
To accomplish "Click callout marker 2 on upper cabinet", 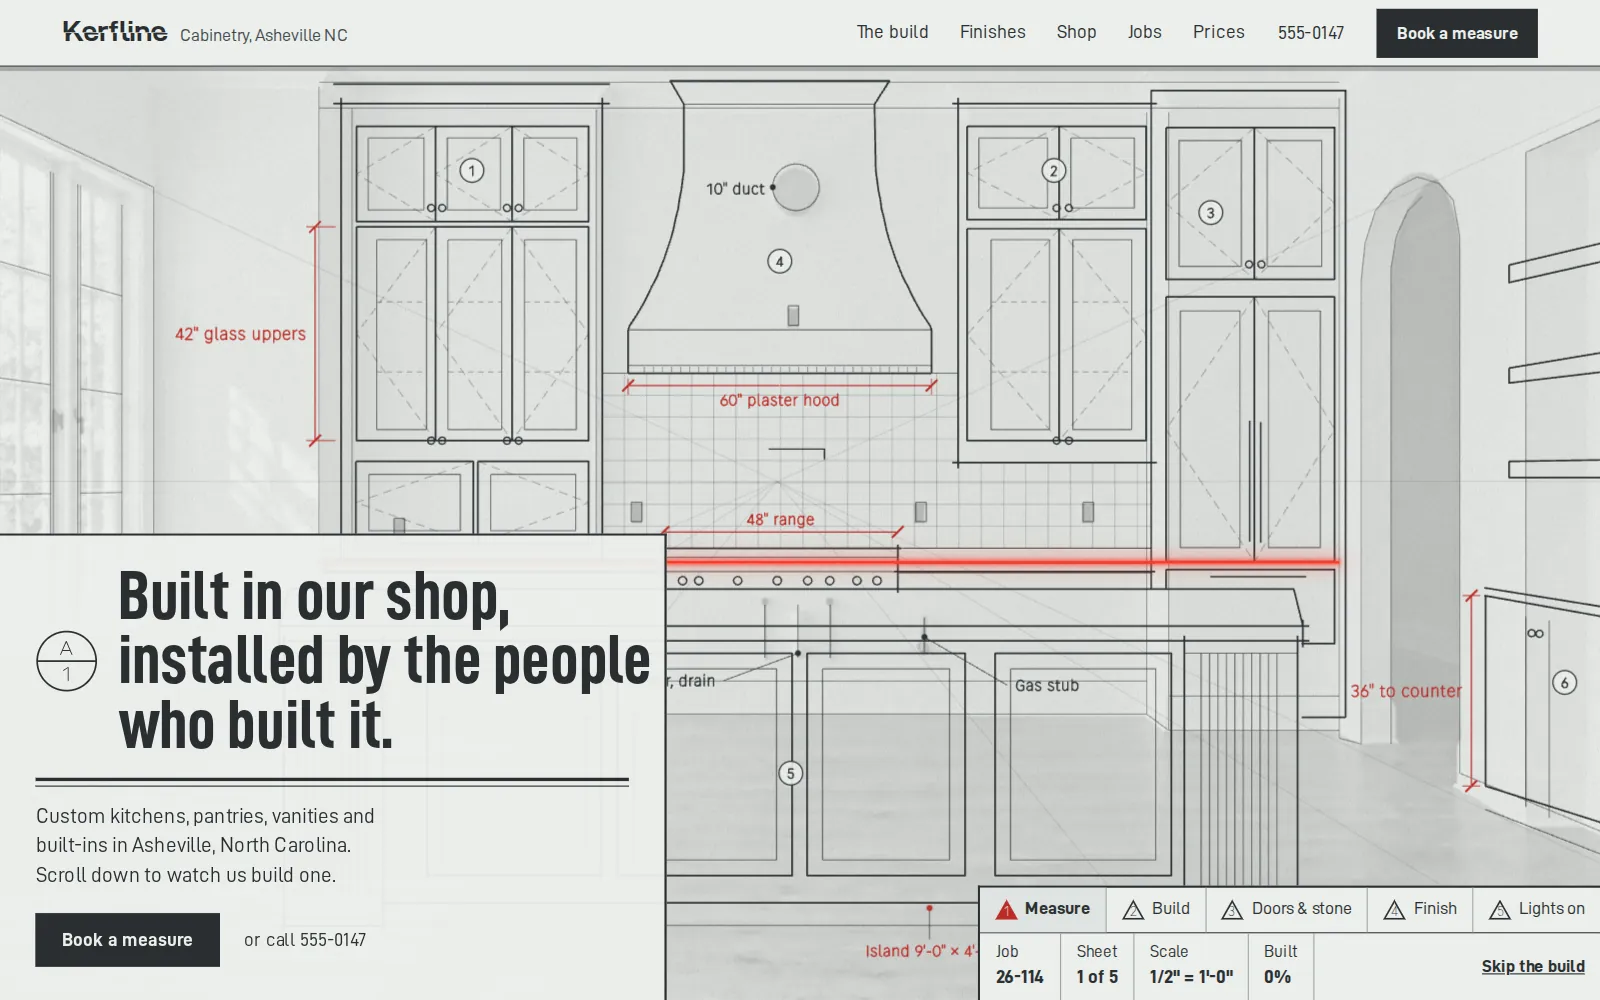I will pos(1053,171).
